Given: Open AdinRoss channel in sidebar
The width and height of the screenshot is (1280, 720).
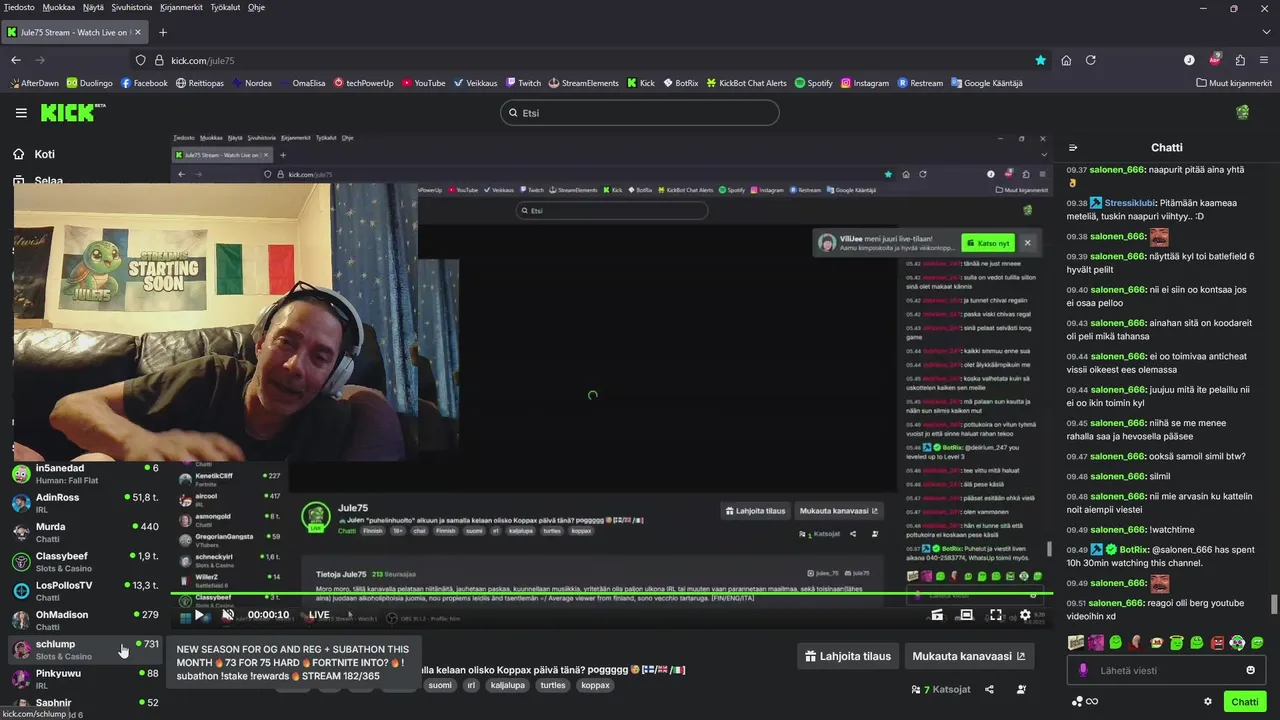Looking at the screenshot, I should 85,502.
